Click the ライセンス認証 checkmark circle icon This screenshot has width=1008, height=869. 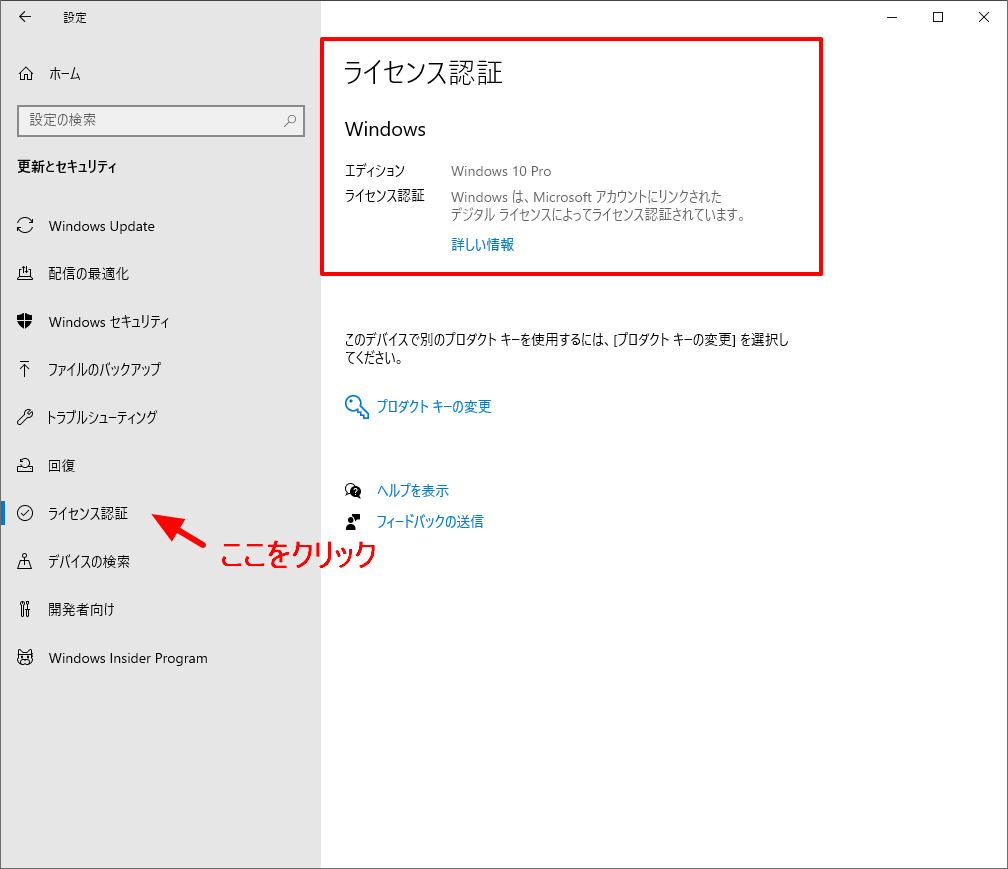(25, 513)
